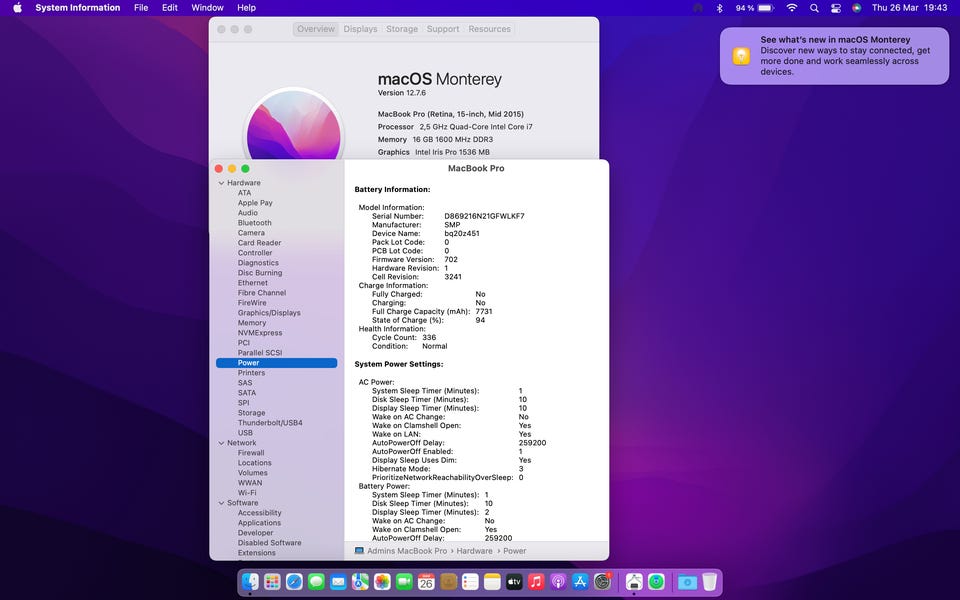960x600 pixels.
Task: Select Firewall under Network
Action: pyautogui.click(x=251, y=453)
